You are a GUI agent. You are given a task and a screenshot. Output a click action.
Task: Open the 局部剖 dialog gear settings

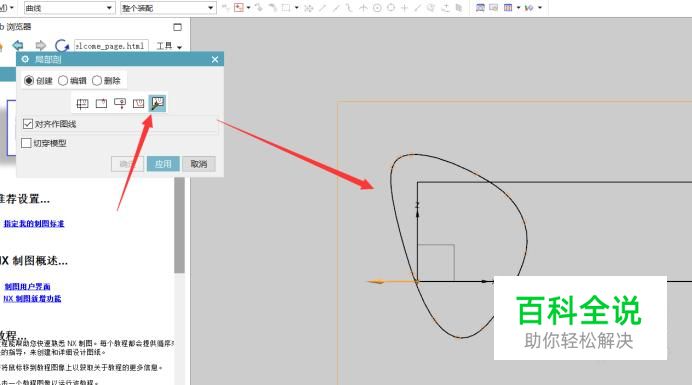click(x=25, y=59)
